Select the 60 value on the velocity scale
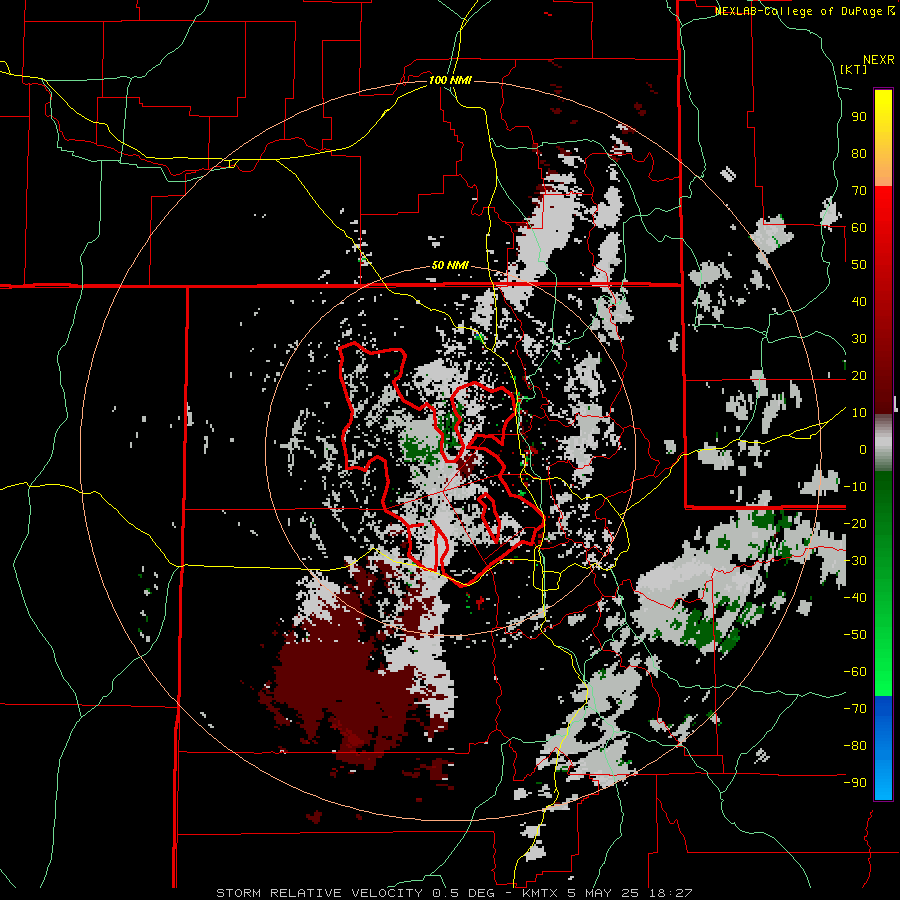Screen dimensions: 900x900 pos(859,228)
